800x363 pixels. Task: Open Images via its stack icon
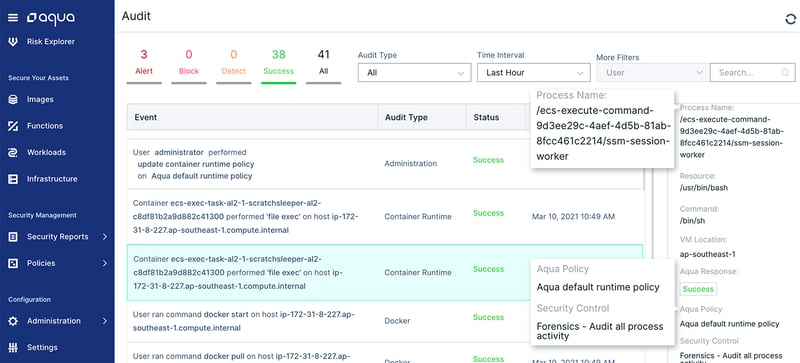click(x=13, y=100)
